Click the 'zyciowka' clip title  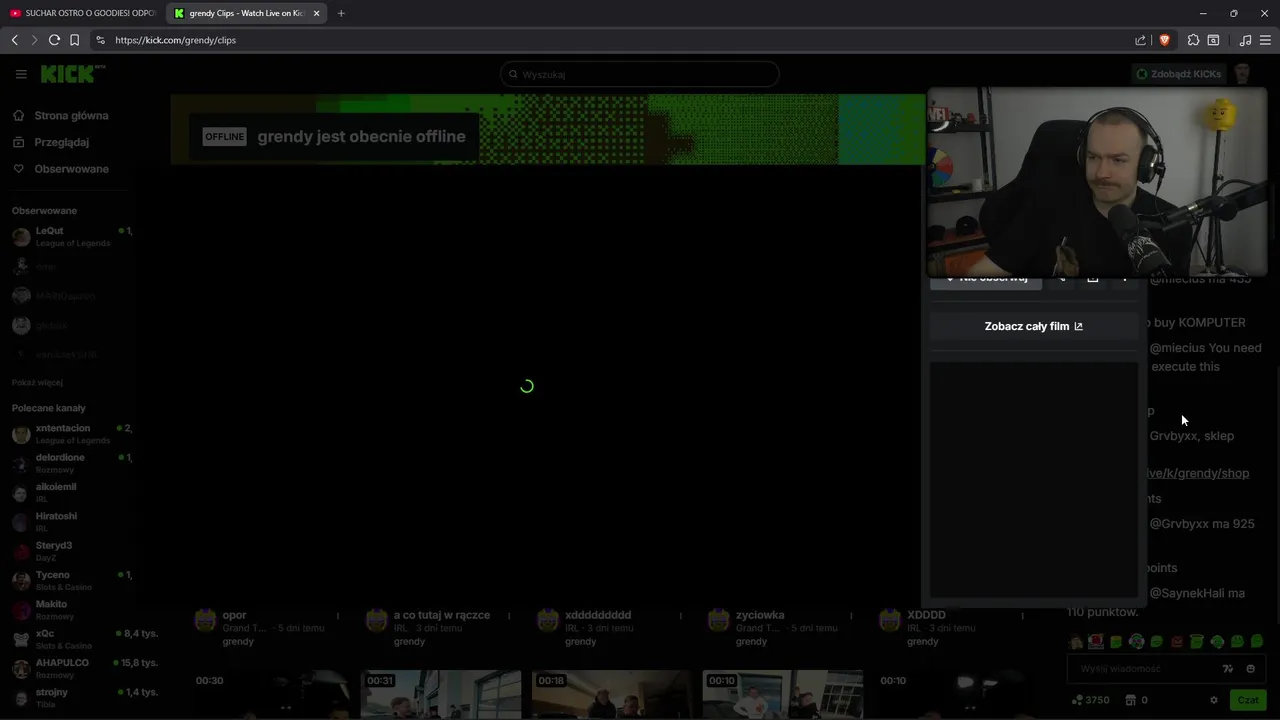[x=760, y=615]
